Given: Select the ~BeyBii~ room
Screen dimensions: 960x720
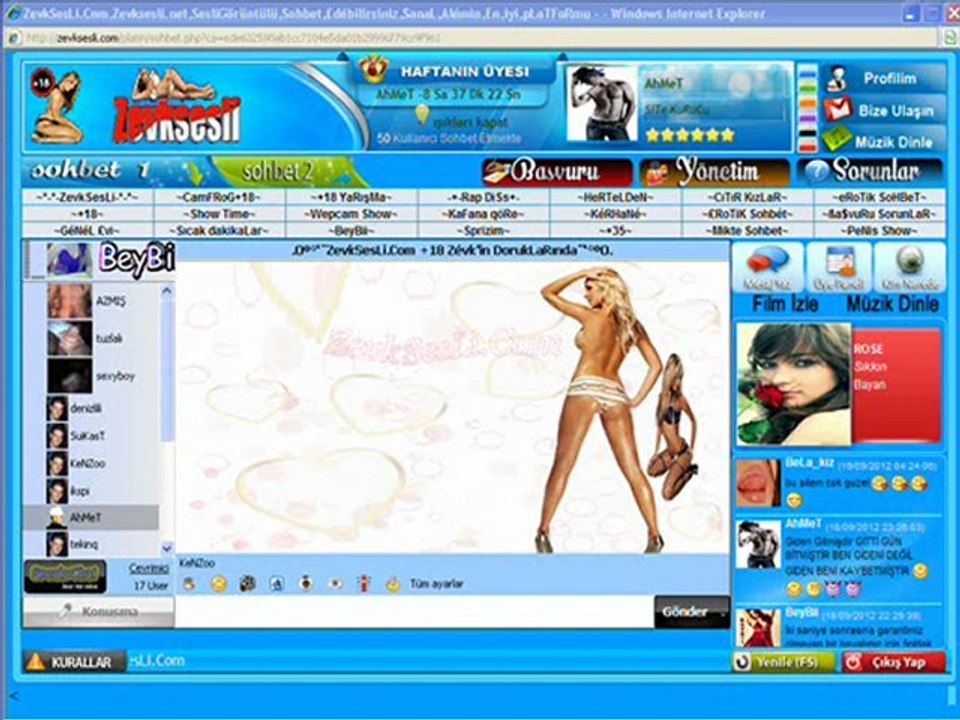Looking at the screenshot, I should [x=351, y=230].
